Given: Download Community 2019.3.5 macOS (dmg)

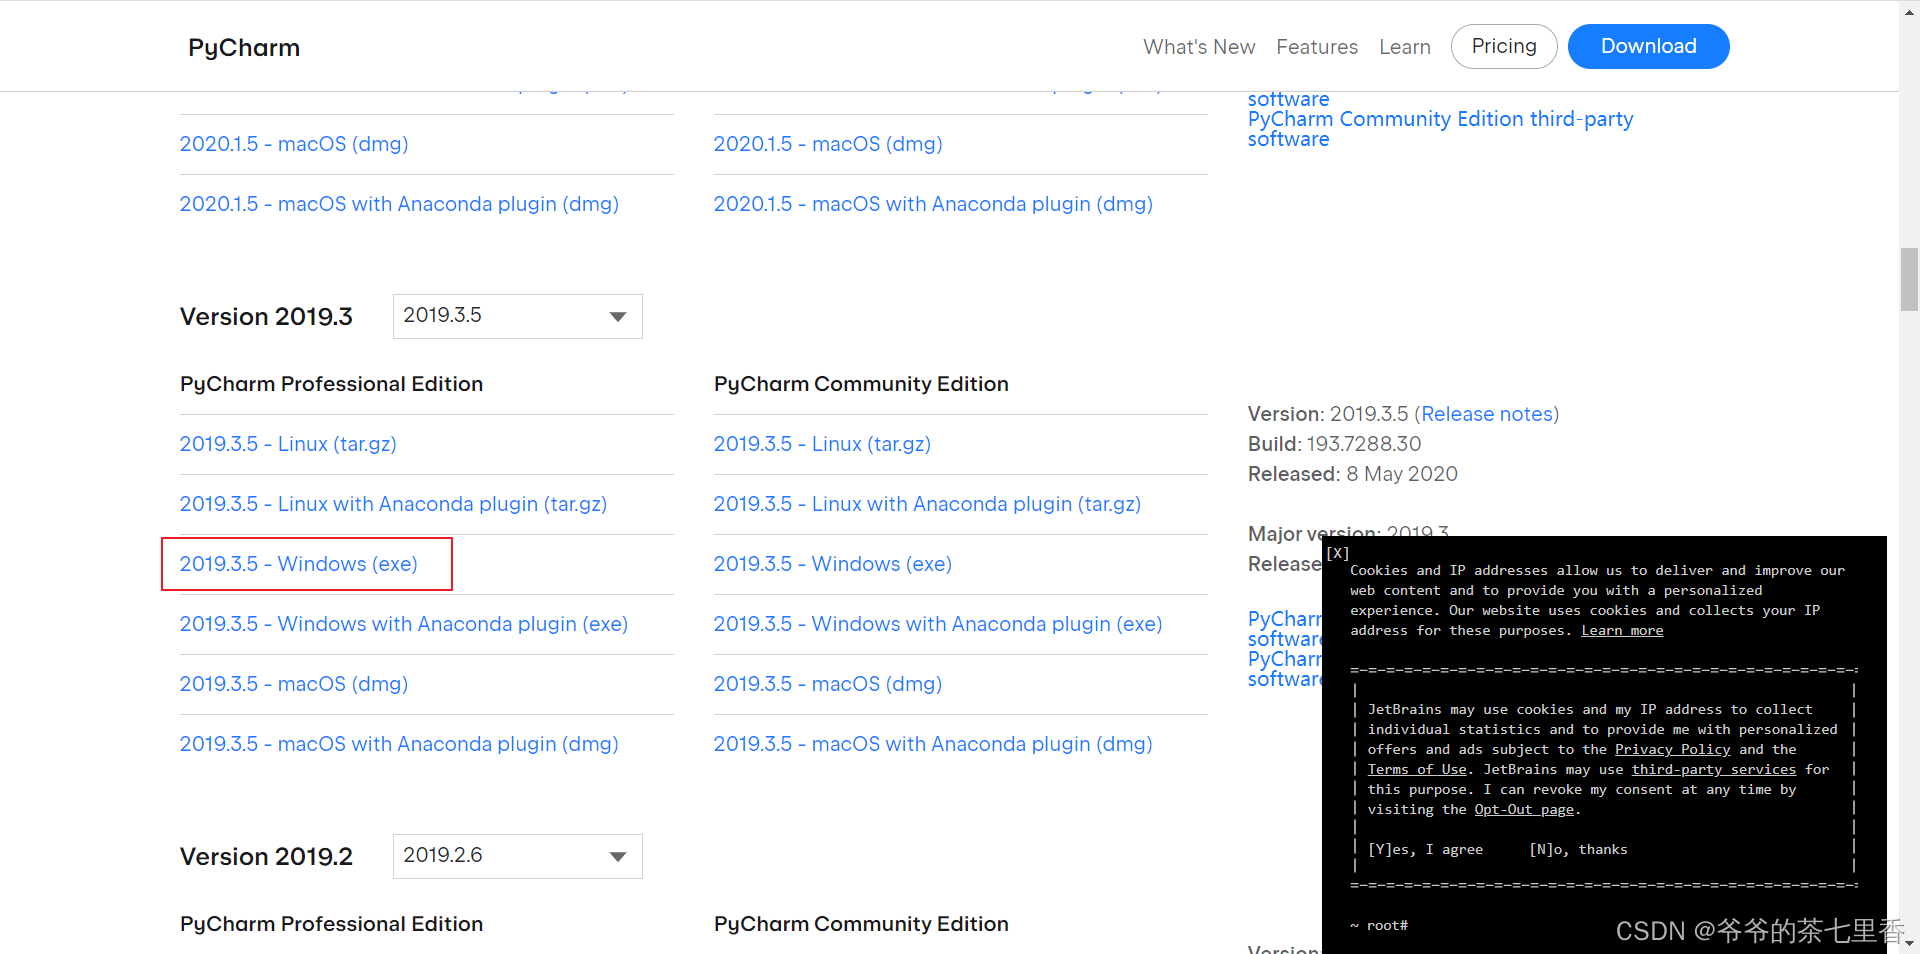Looking at the screenshot, I should (x=828, y=684).
